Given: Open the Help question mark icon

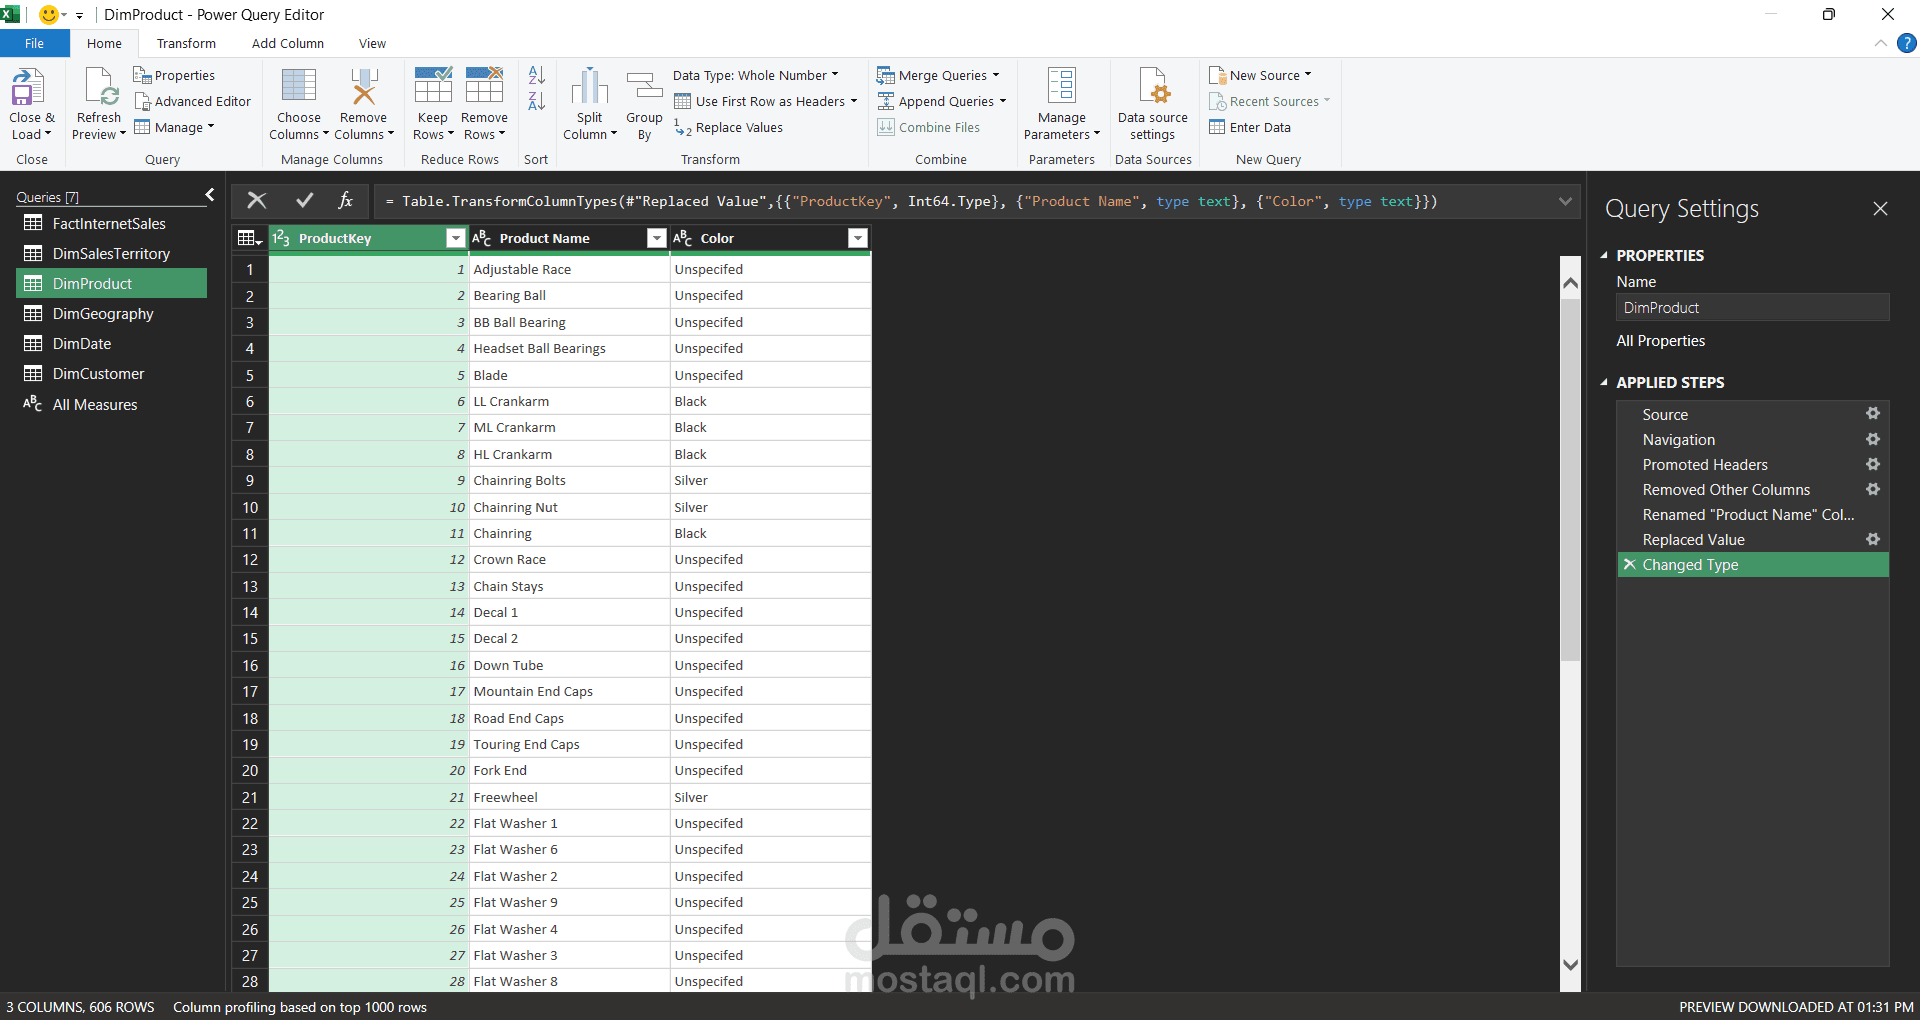Looking at the screenshot, I should [1907, 43].
